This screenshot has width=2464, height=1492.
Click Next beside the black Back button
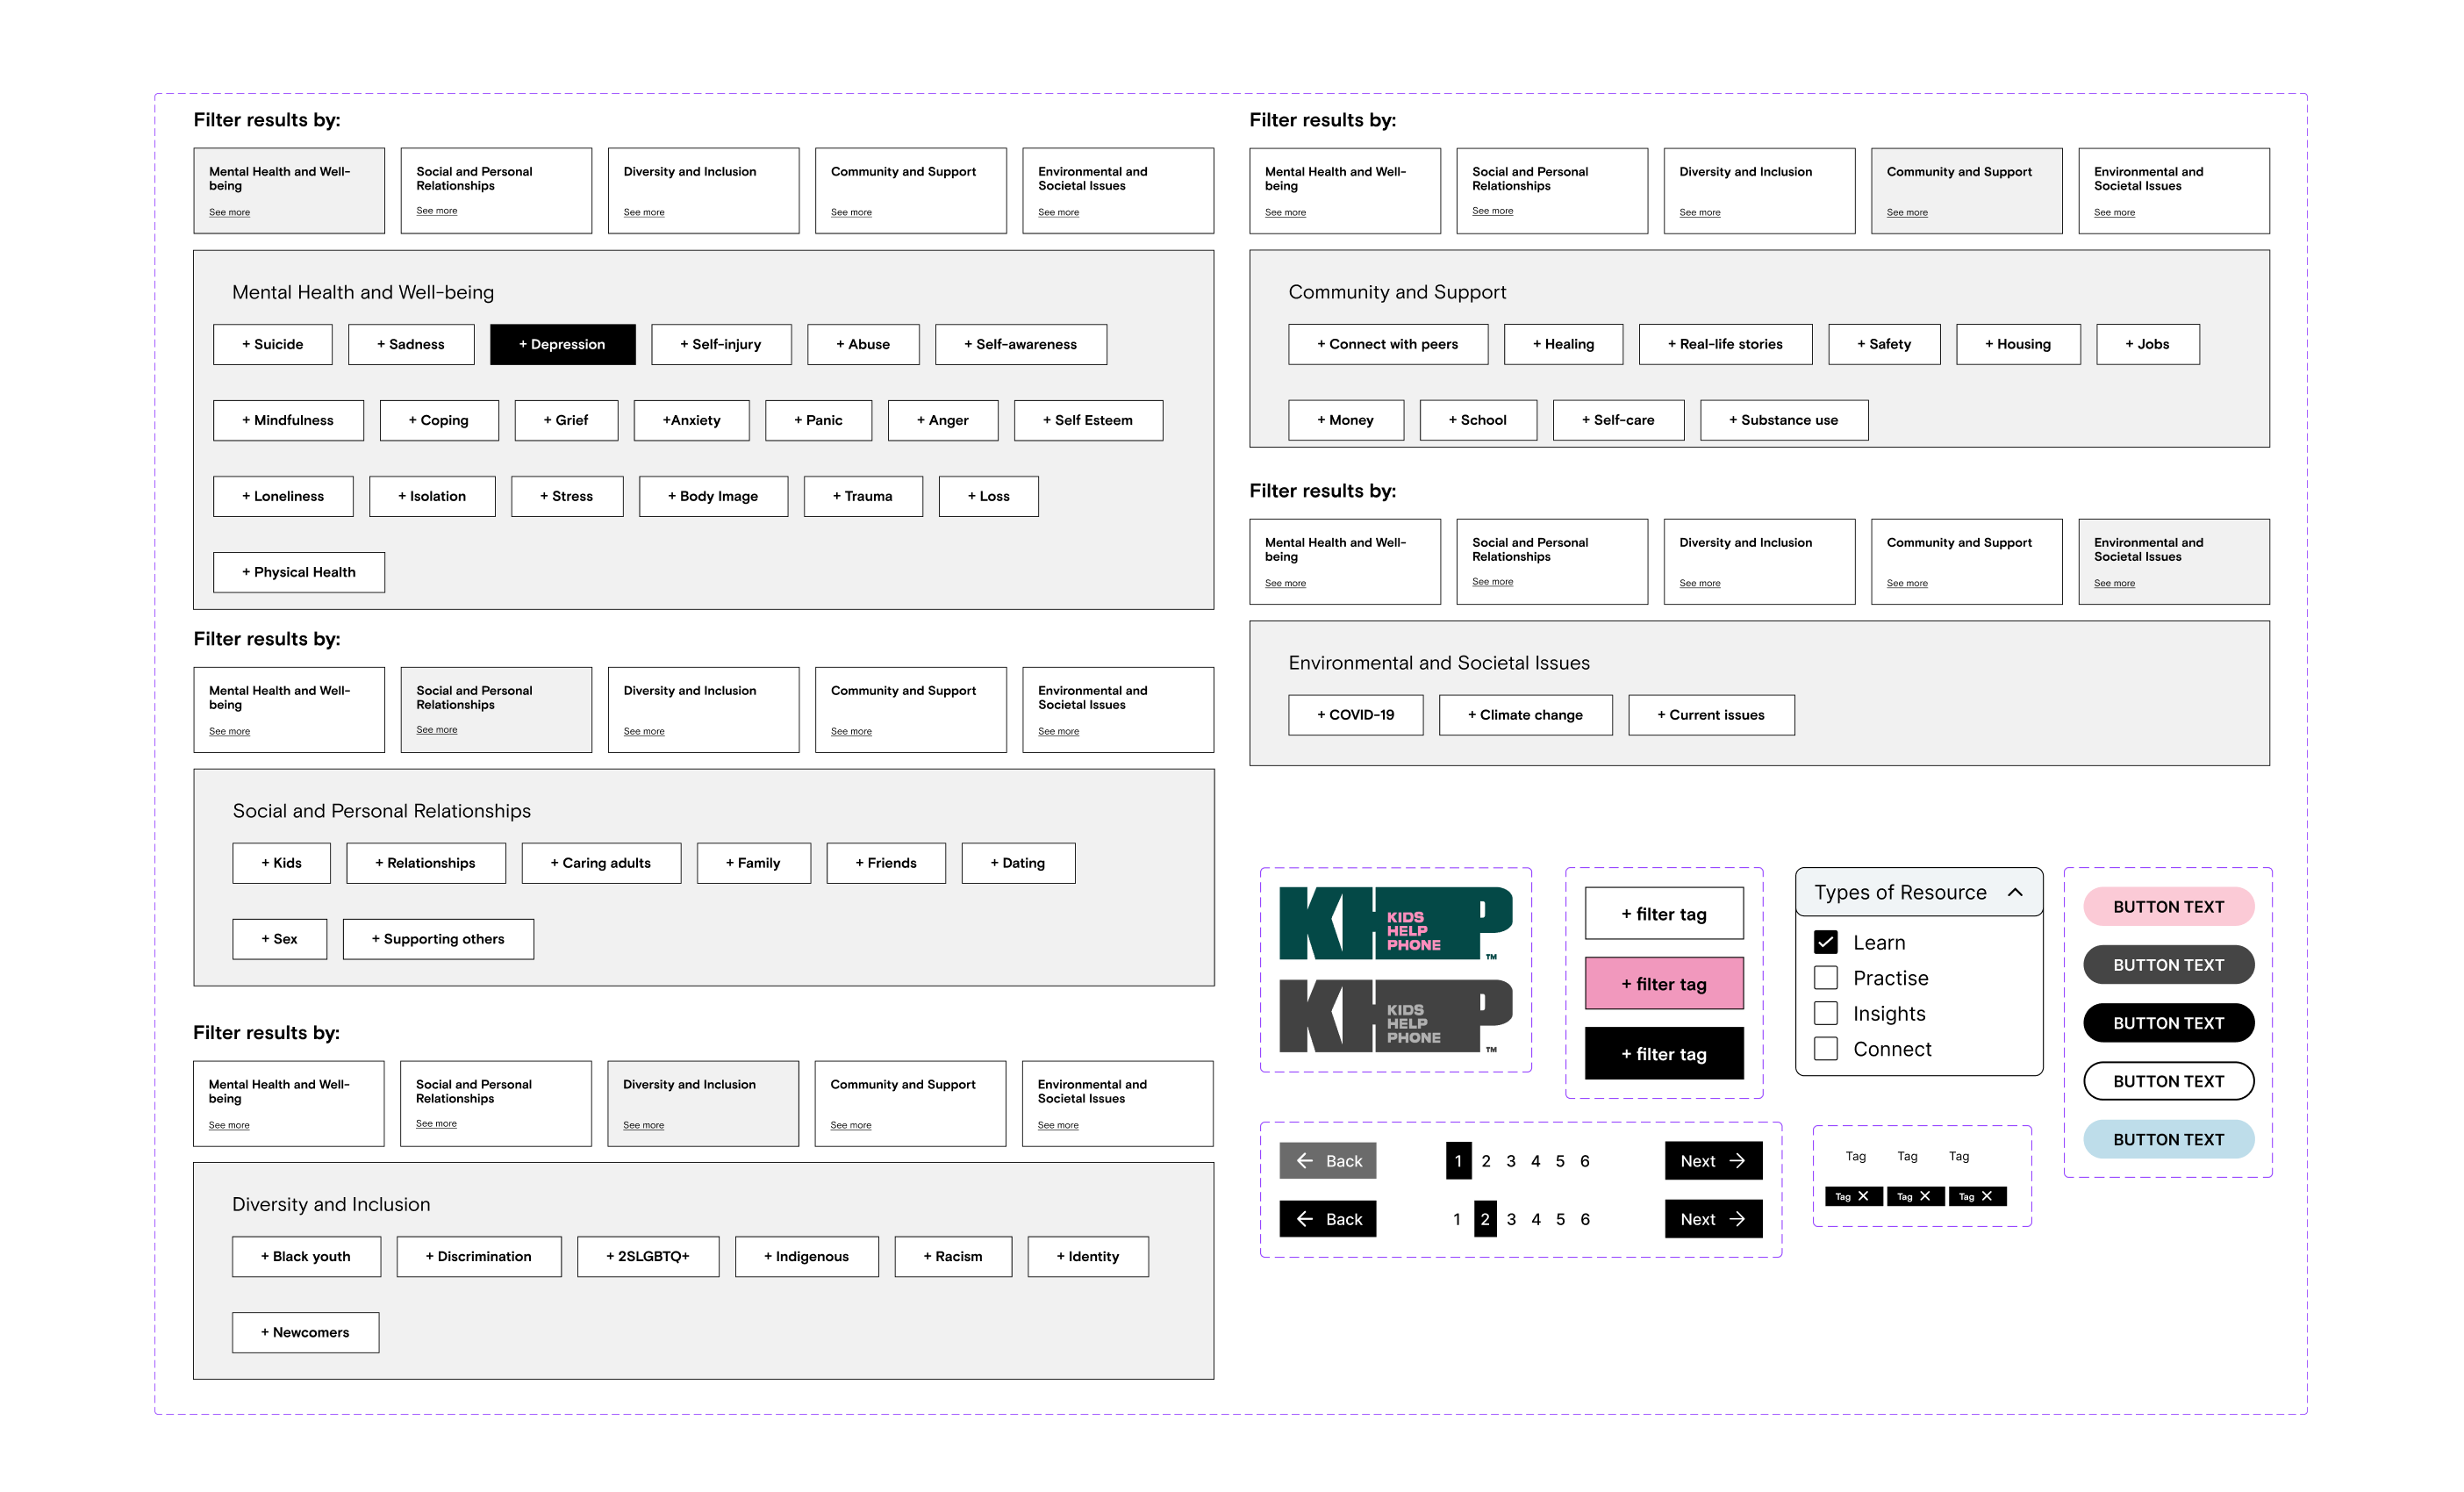coord(1714,1219)
